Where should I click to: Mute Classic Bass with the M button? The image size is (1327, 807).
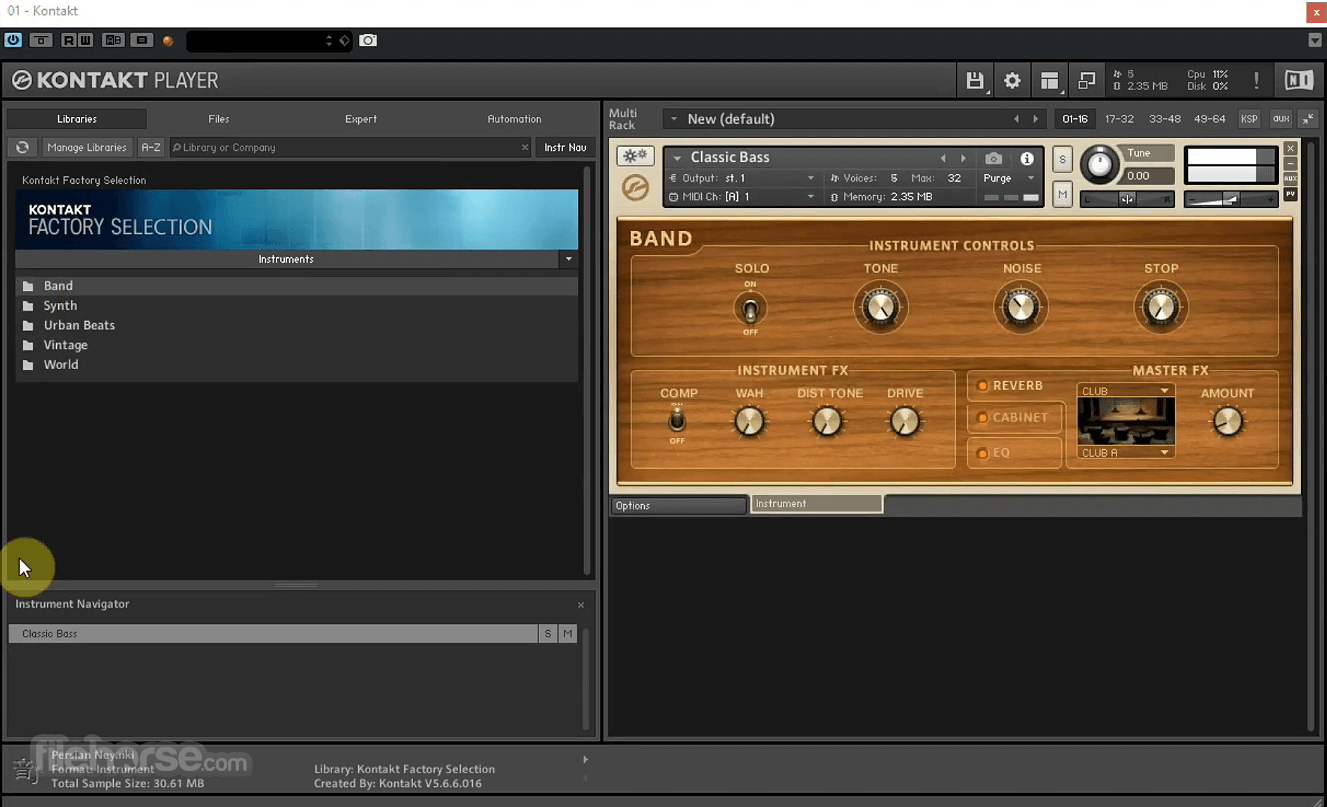click(x=1062, y=195)
